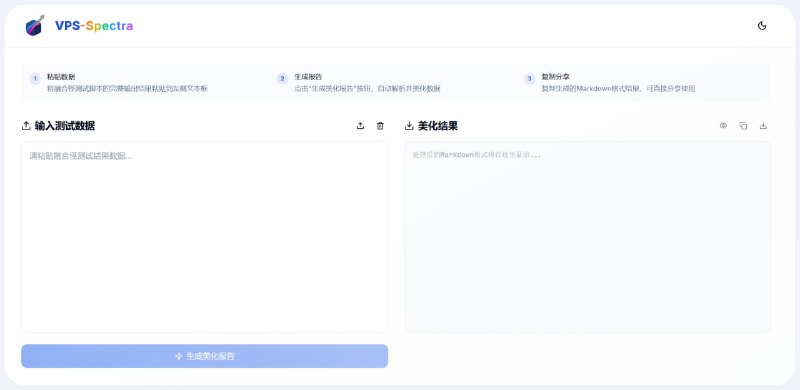Click the download arrow icon beside 美化结果

pos(409,126)
